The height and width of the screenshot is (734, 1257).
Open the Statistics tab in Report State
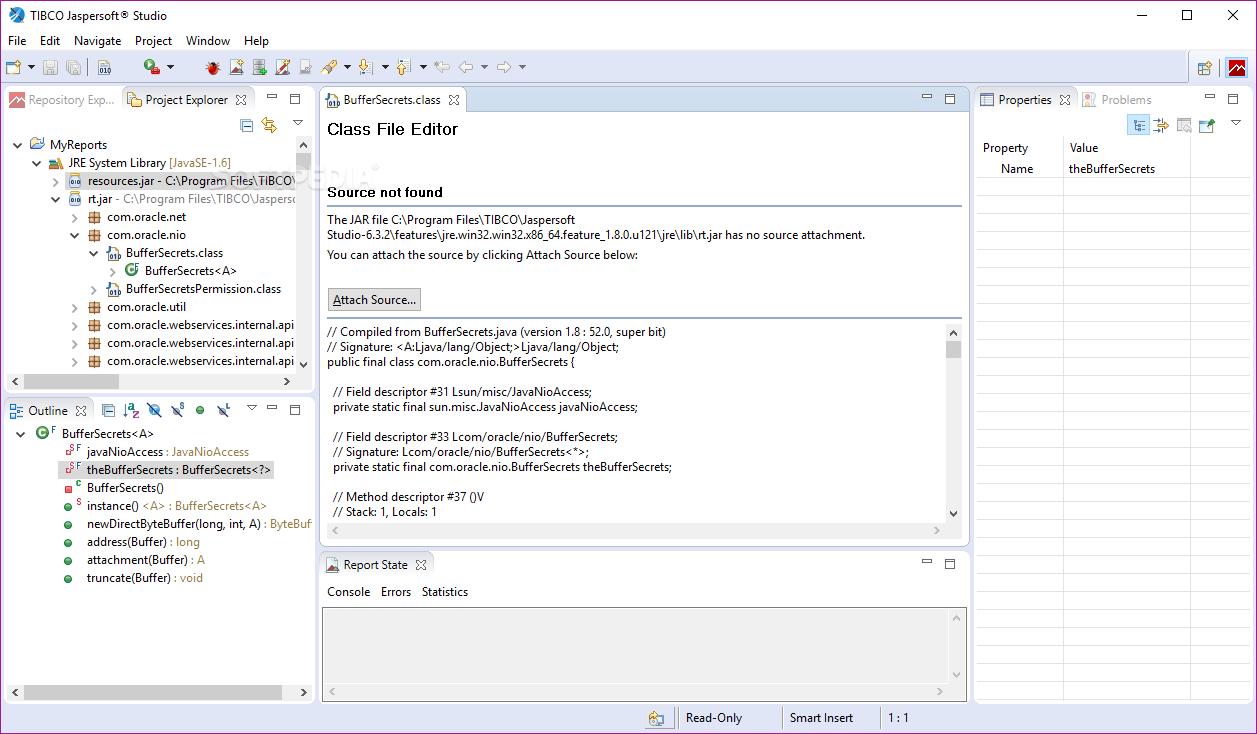445,592
